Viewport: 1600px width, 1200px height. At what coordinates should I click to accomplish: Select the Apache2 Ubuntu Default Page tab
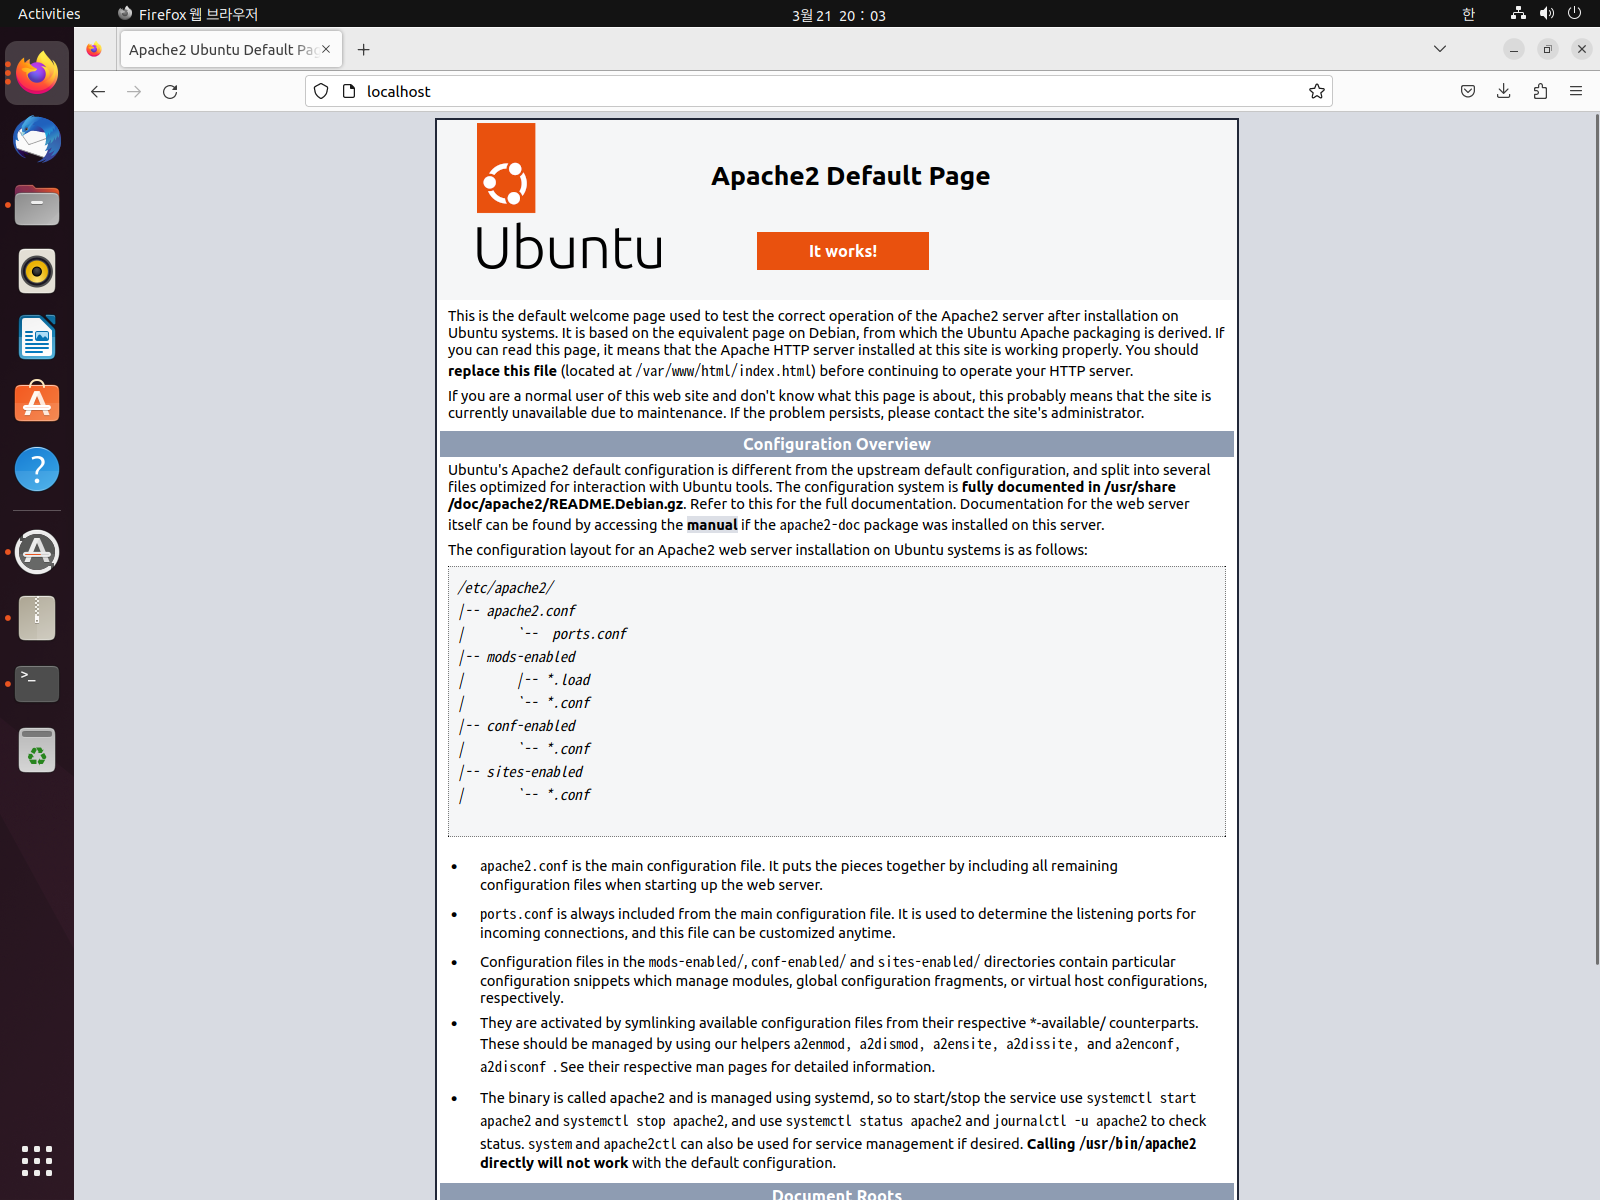(x=231, y=49)
